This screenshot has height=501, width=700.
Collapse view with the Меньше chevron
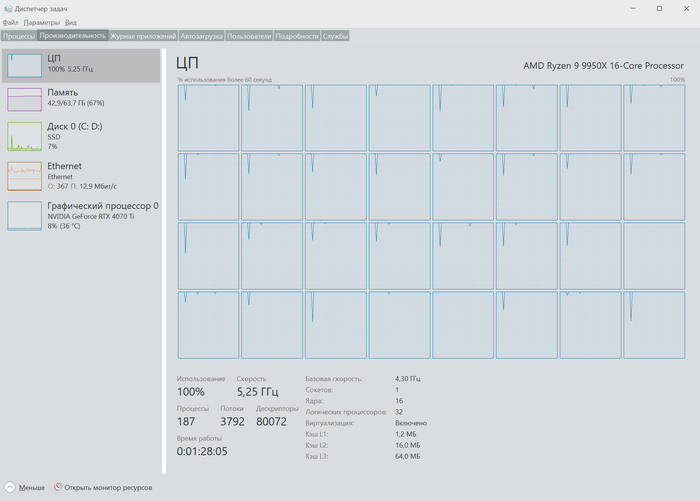coord(10,488)
